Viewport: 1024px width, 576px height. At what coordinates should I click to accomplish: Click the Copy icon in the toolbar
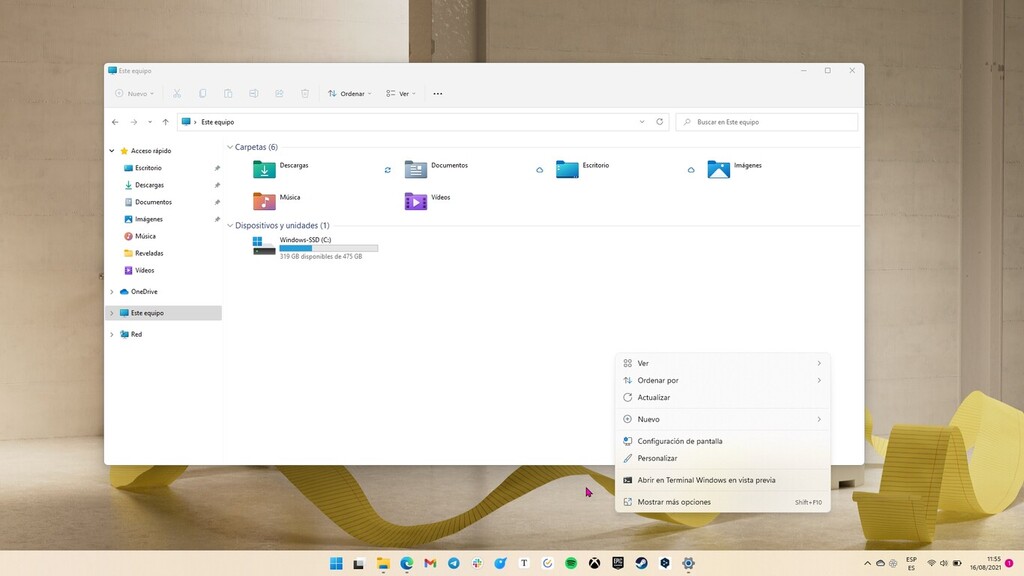(x=202, y=93)
